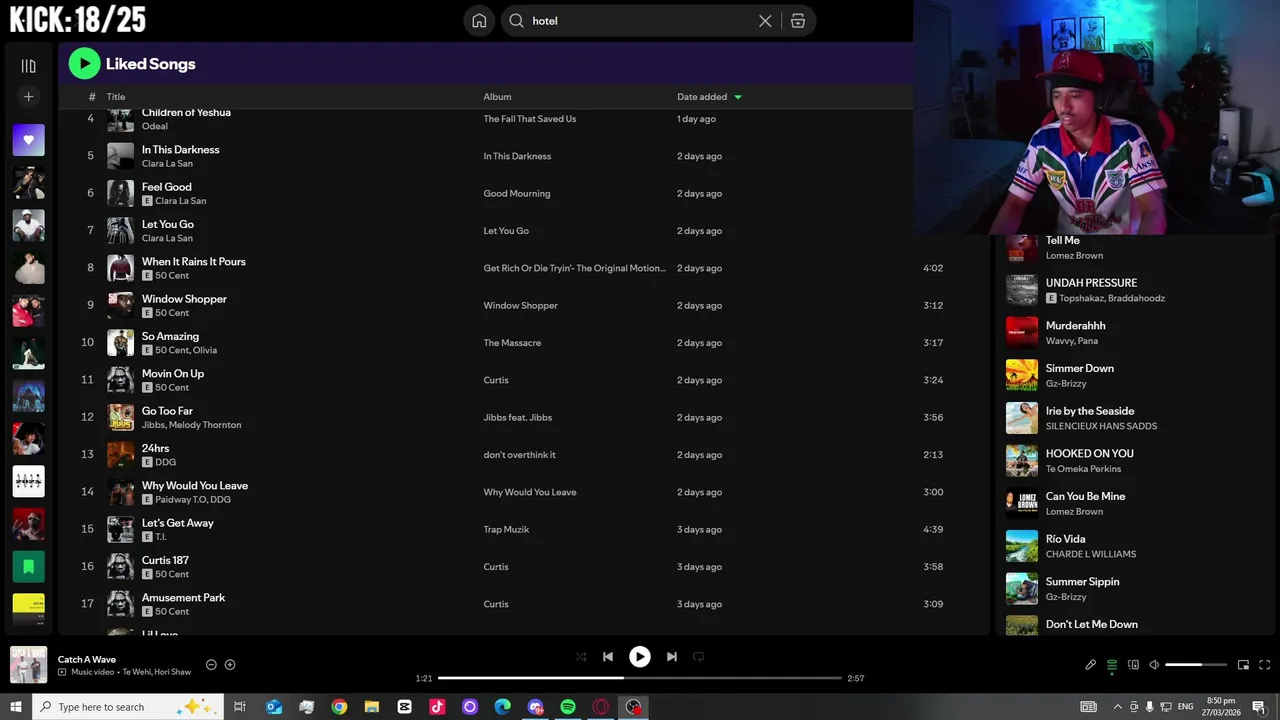Screen dimensions: 1280x720
Task: Click the 'Simmer Down' queue thumbnail
Action: pos(1021,375)
